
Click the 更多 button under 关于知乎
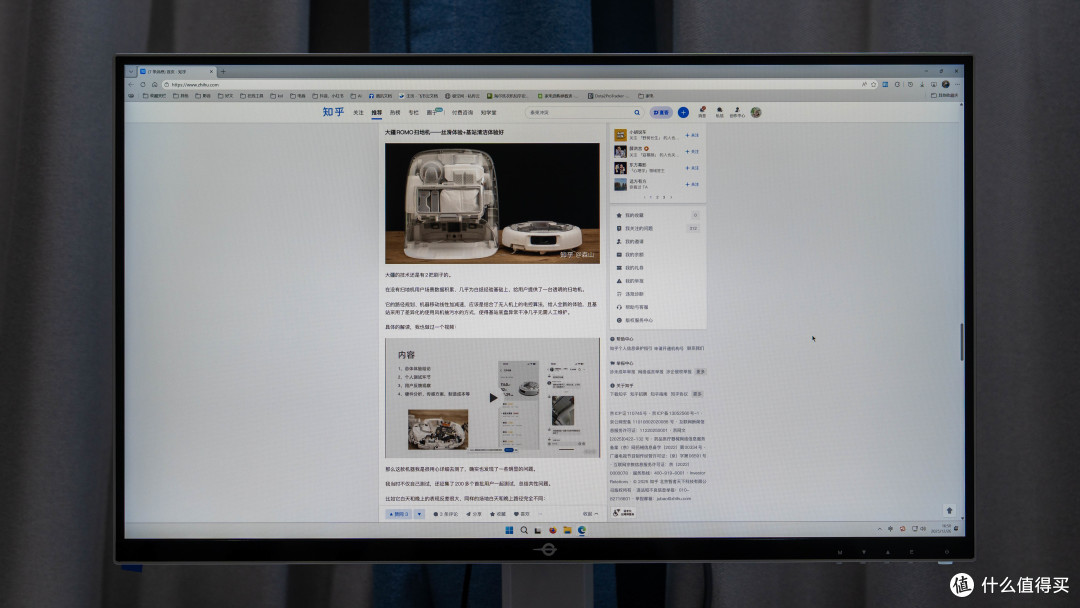pyautogui.click(x=697, y=395)
